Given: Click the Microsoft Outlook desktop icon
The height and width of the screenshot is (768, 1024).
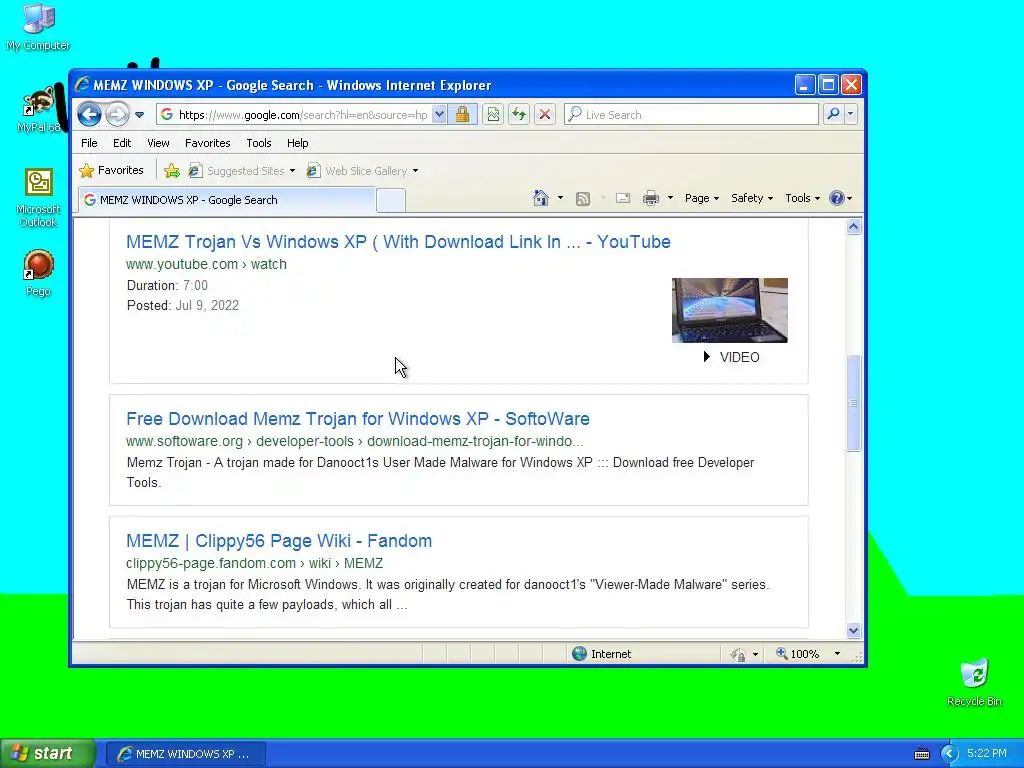Looking at the screenshot, I should 38,198.
